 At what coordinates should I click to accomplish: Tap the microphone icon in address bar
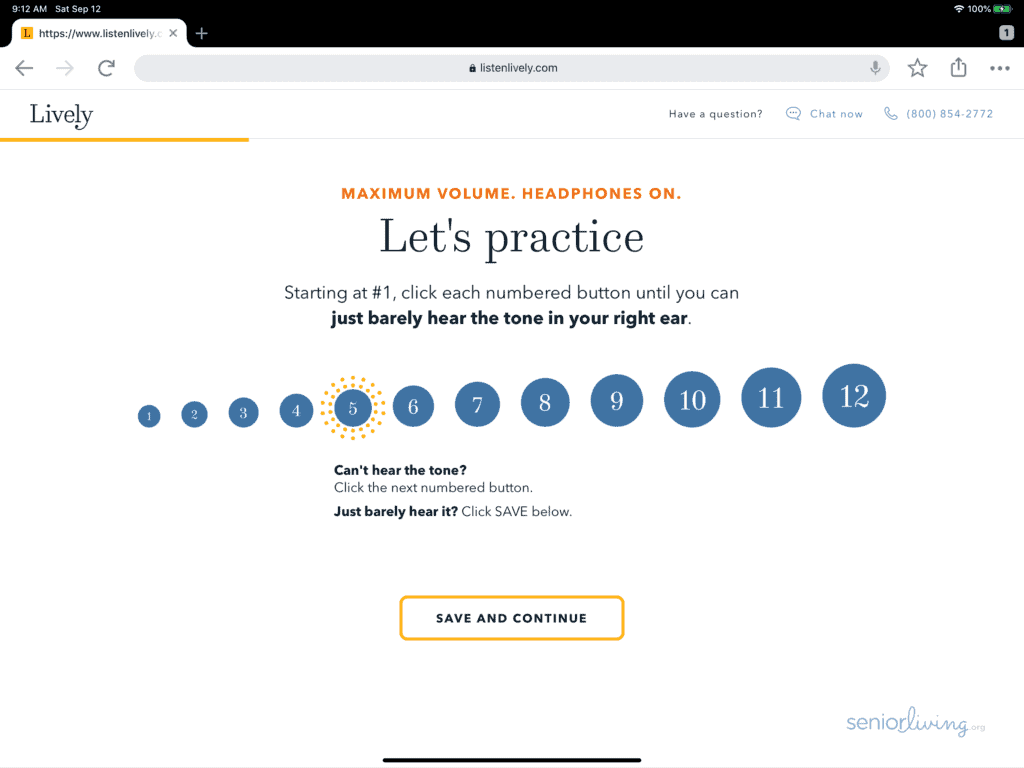875,68
